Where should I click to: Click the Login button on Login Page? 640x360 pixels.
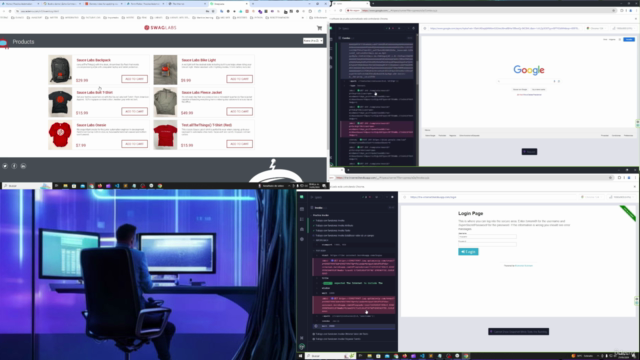pos(468,252)
